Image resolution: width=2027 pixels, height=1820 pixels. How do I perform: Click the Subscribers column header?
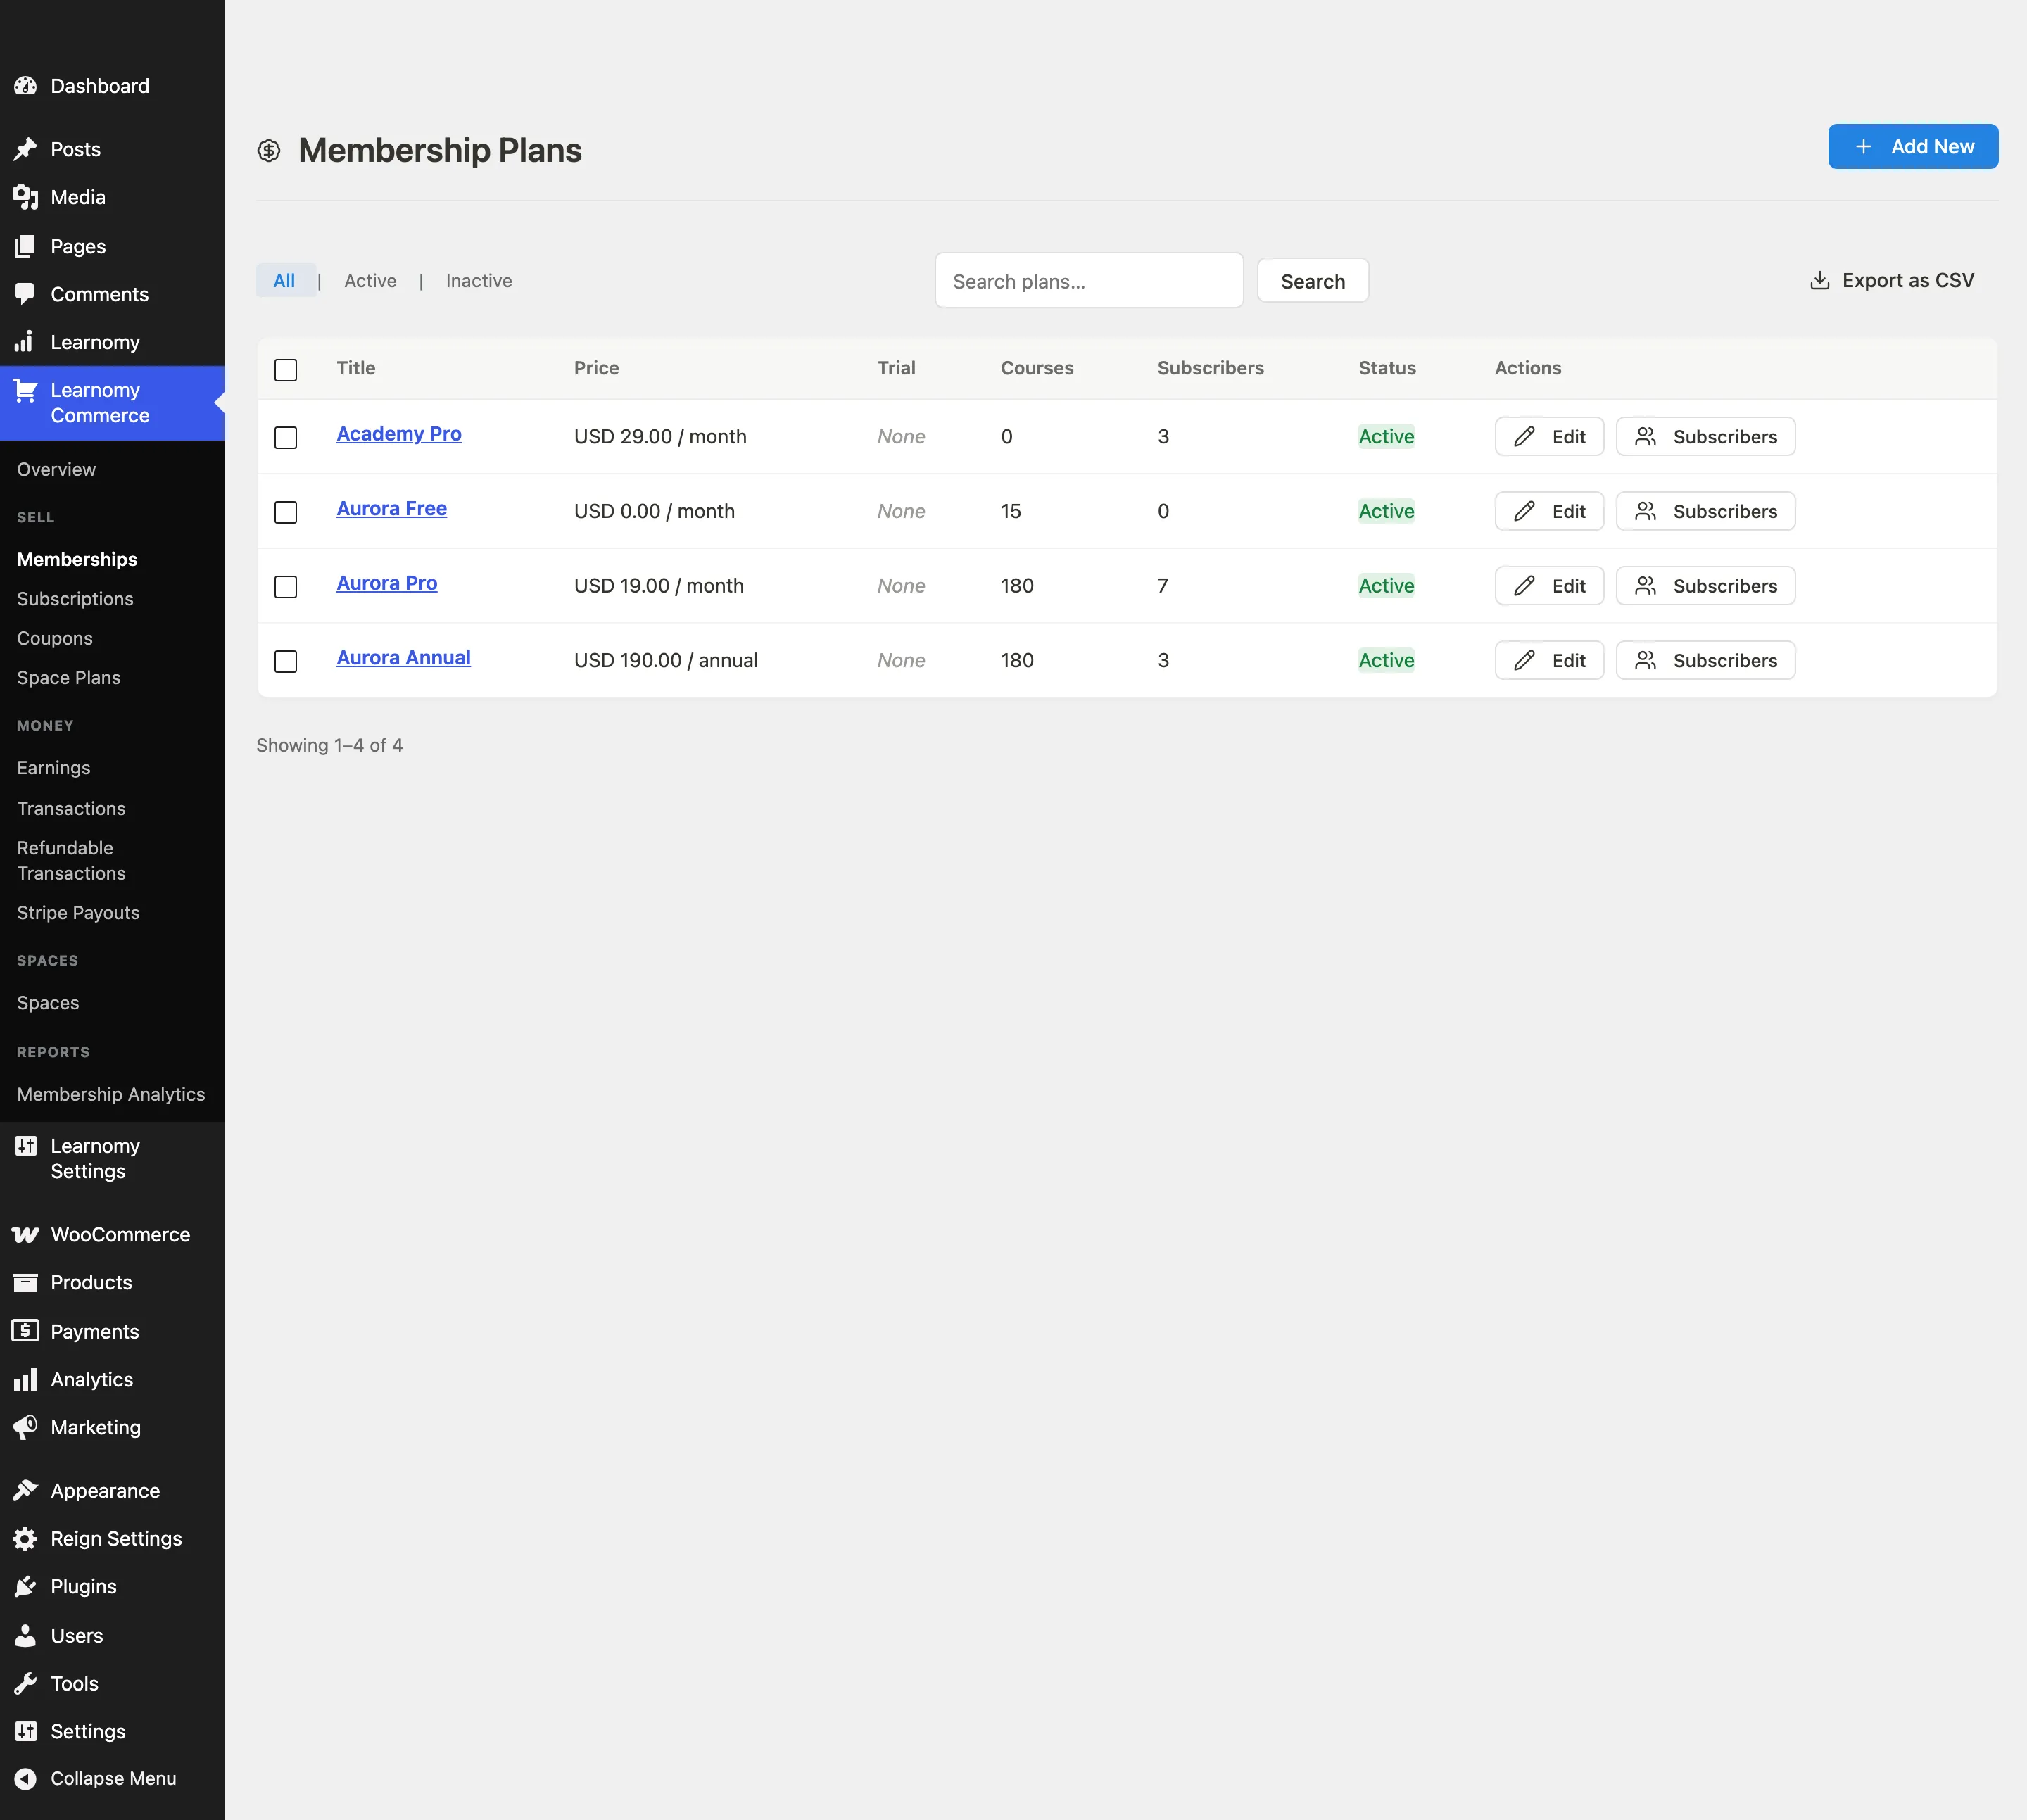pyautogui.click(x=1210, y=368)
